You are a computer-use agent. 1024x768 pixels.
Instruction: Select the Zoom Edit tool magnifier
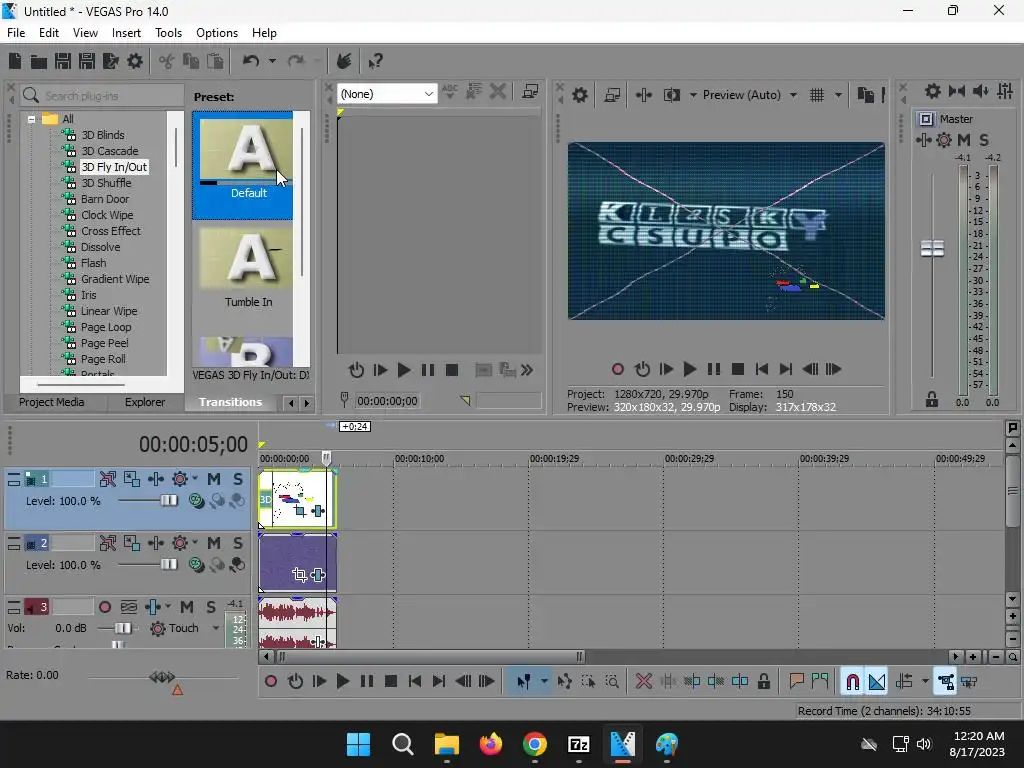tap(612, 682)
